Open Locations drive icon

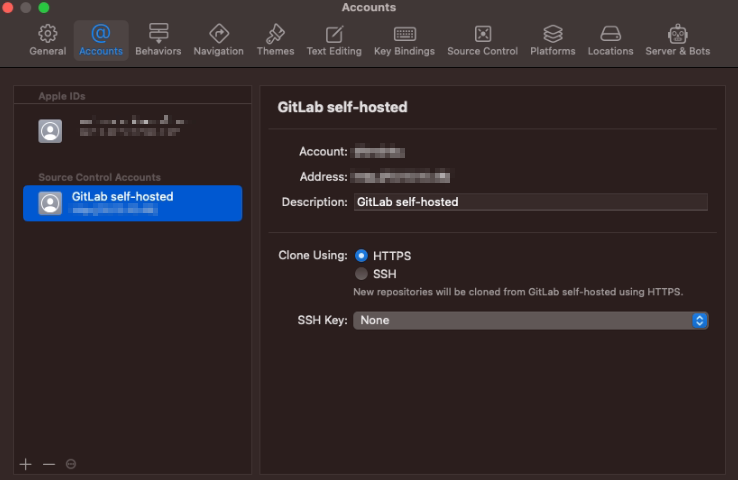click(x=610, y=34)
